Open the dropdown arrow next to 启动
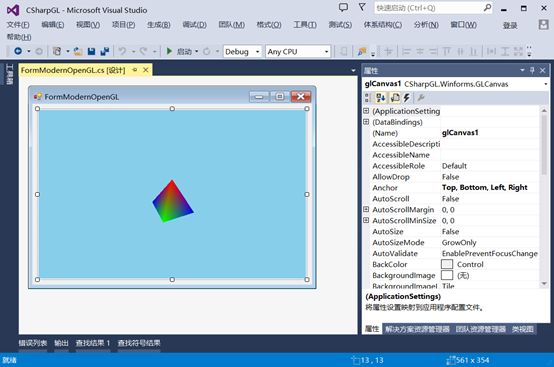Viewport: 554px width, 367px height. (x=196, y=52)
